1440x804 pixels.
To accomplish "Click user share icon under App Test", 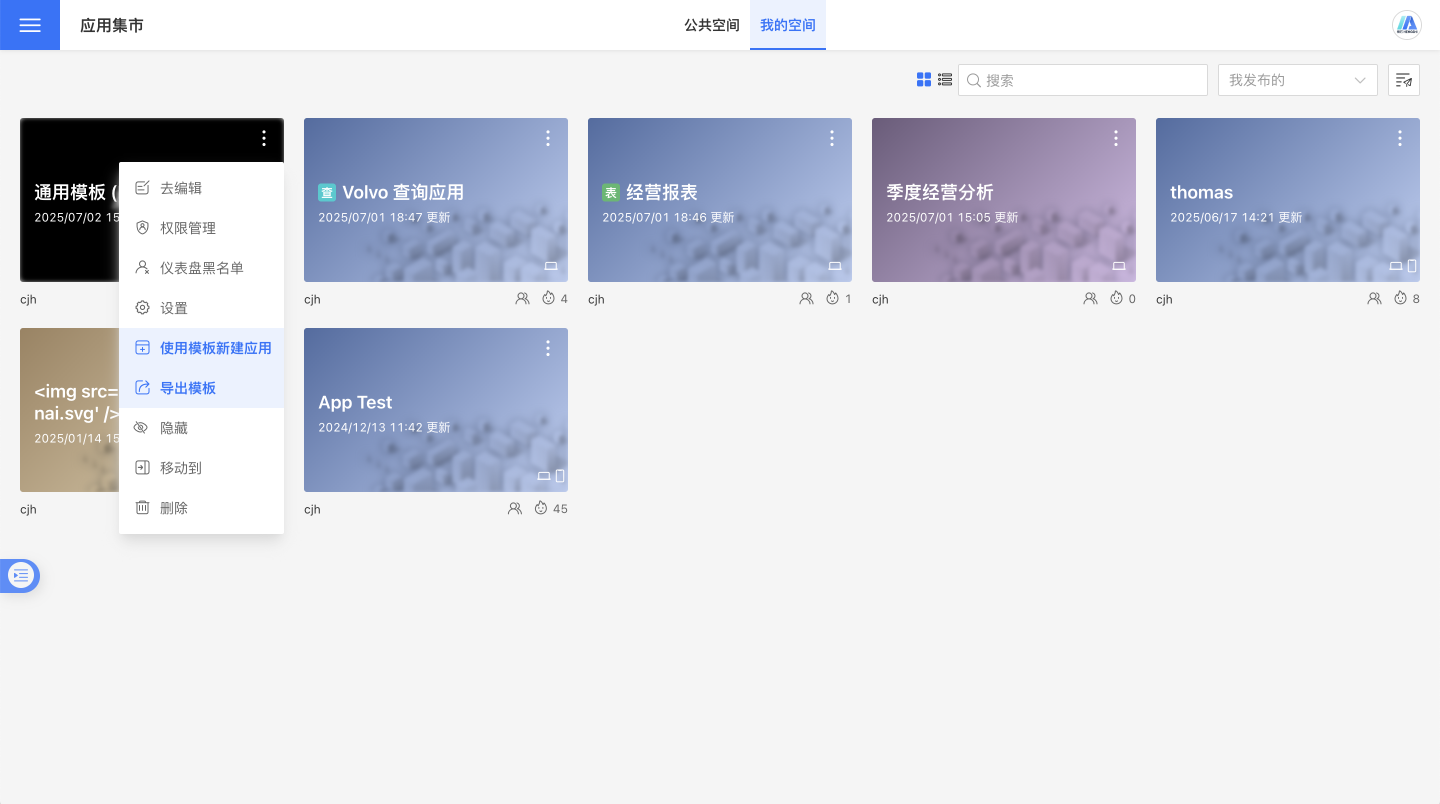I will (x=515, y=509).
